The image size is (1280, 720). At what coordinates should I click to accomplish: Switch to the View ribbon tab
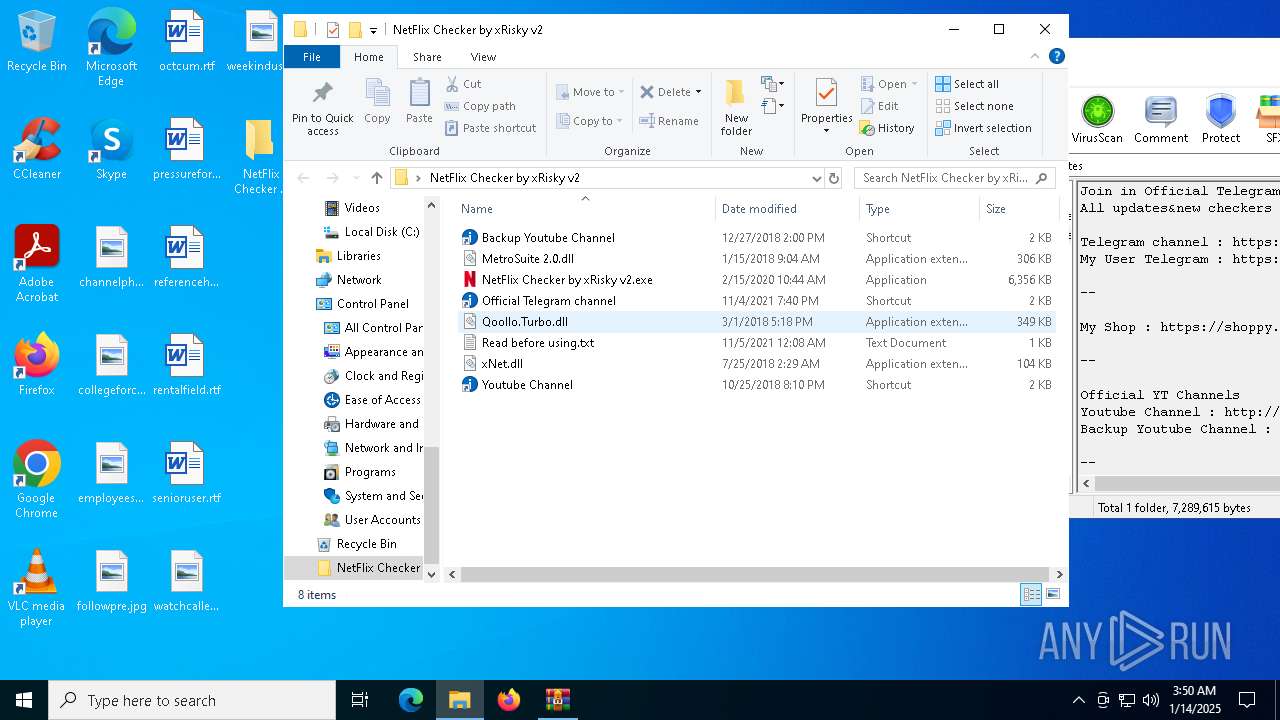(x=483, y=57)
